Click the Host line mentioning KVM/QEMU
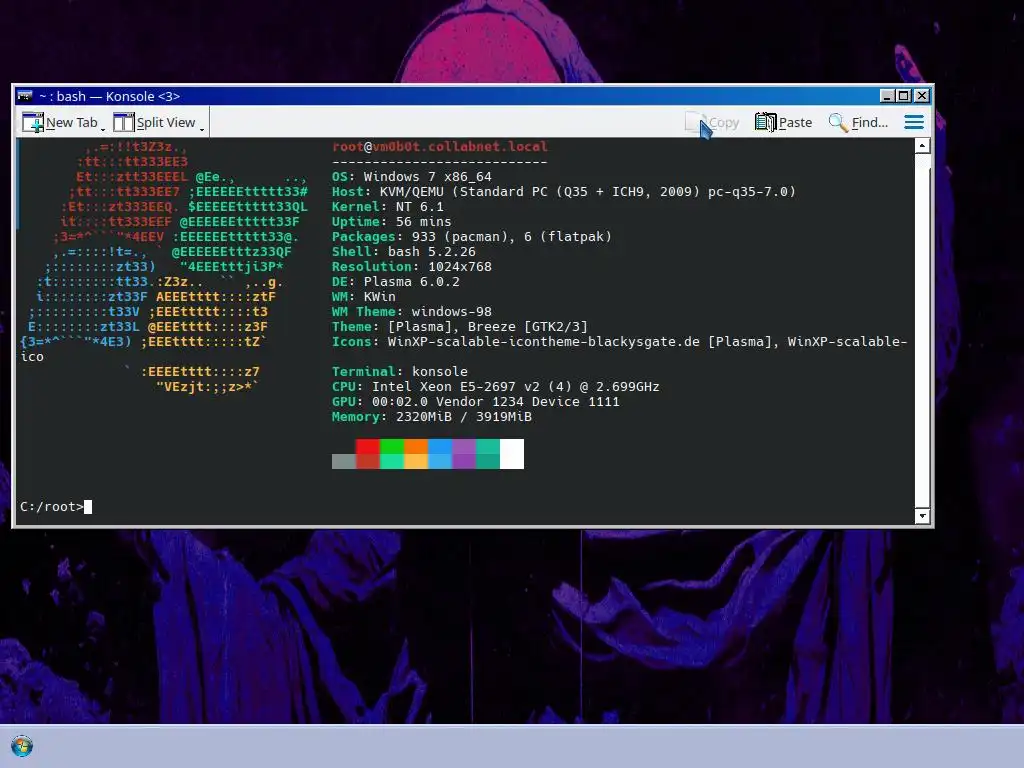The width and height of the screenshot is (1024, 768). coord(564,191)
